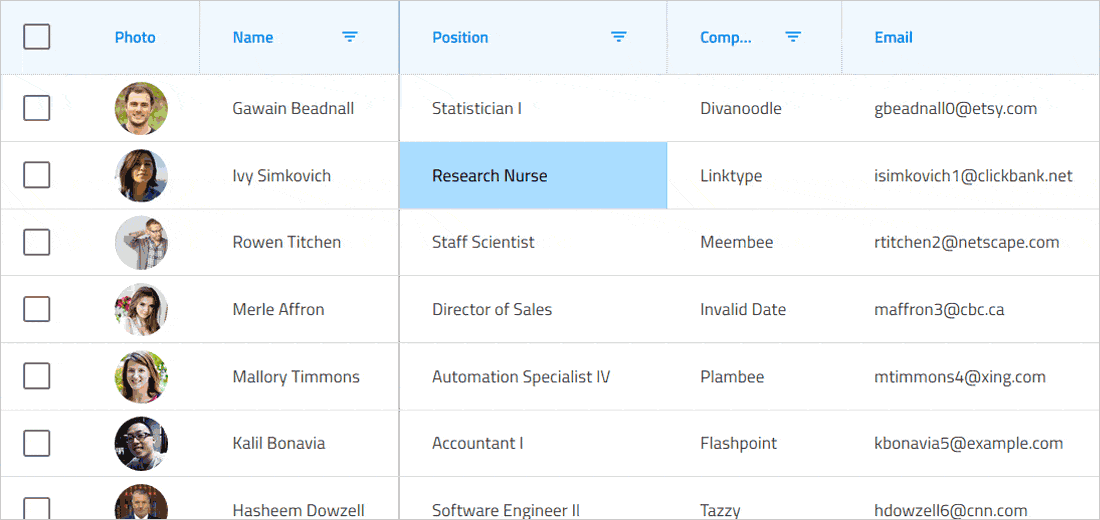
Task: Toggle the select-all header checkbox
Action: 37,37
